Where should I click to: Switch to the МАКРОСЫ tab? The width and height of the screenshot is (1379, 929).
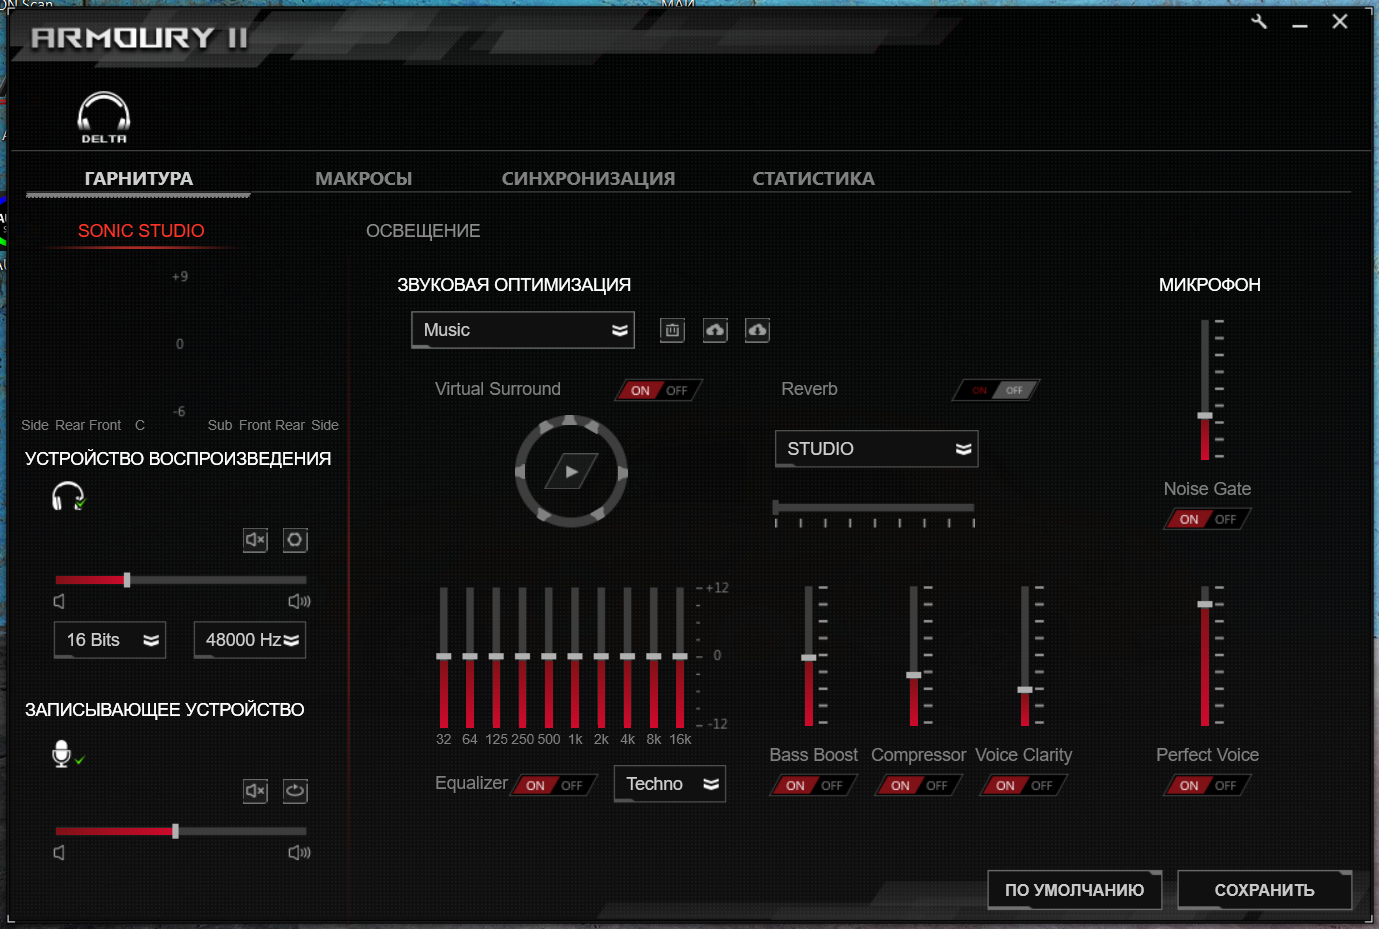pyautogui.click(x=364, y=179)
